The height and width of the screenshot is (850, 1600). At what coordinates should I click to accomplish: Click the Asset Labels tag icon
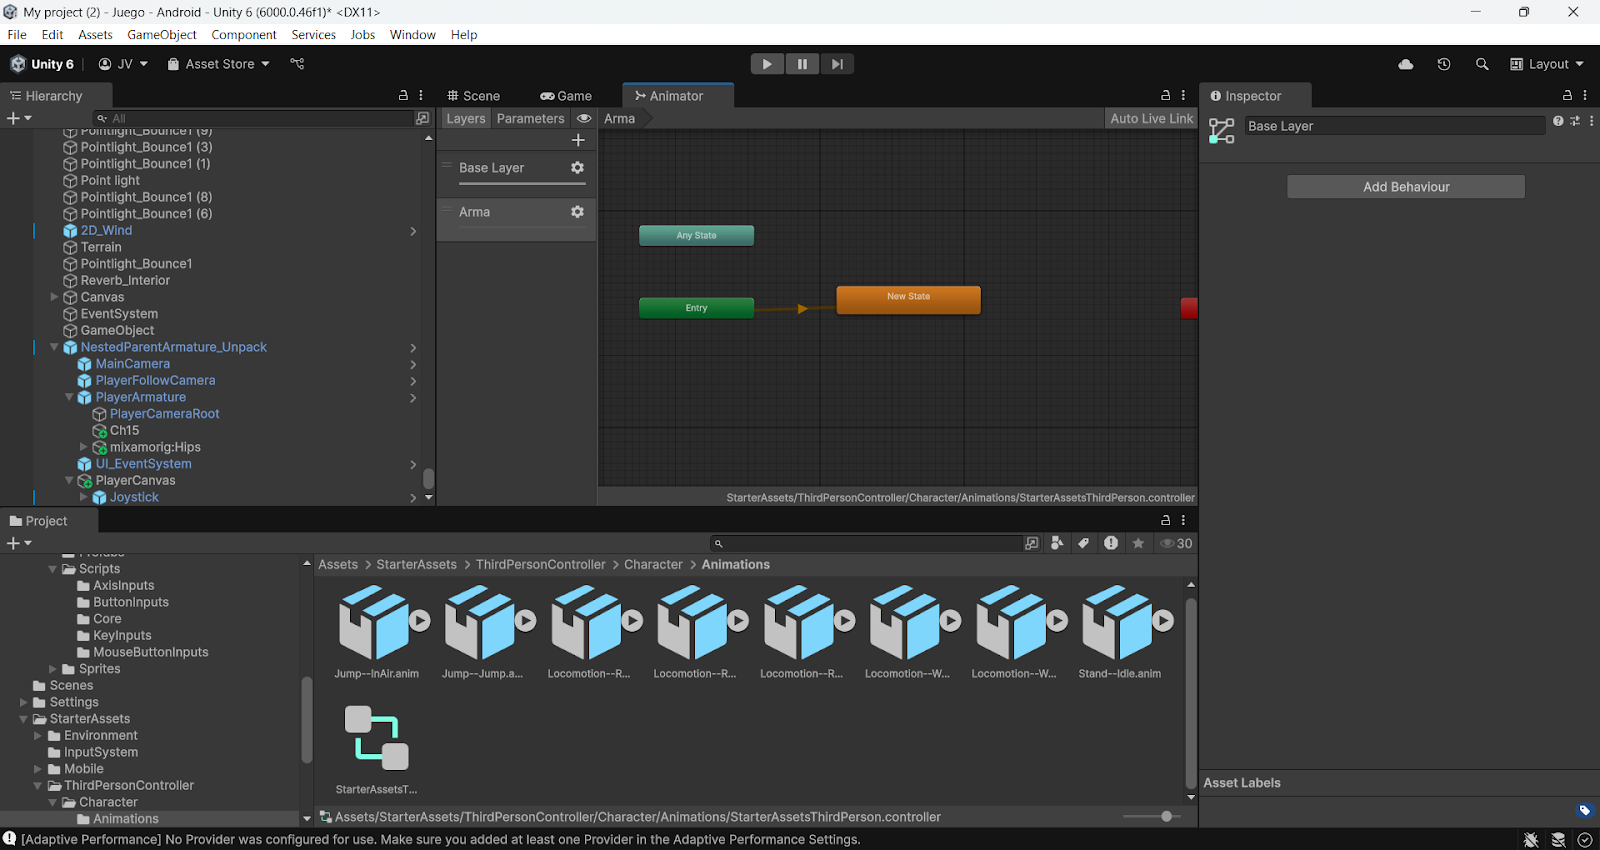(1584, 810)
